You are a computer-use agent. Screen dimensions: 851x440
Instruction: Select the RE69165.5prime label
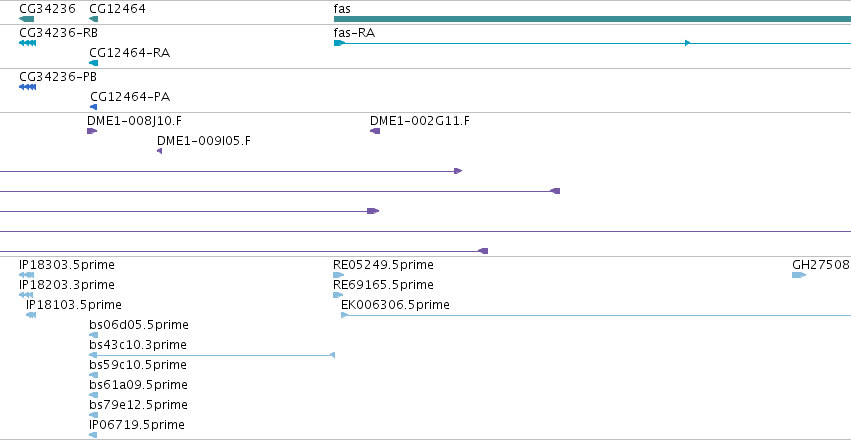(x=383, y=284)
